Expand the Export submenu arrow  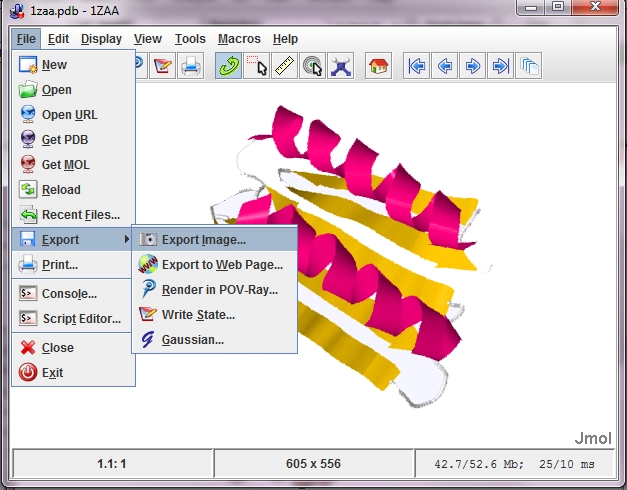tap(126, 239)
